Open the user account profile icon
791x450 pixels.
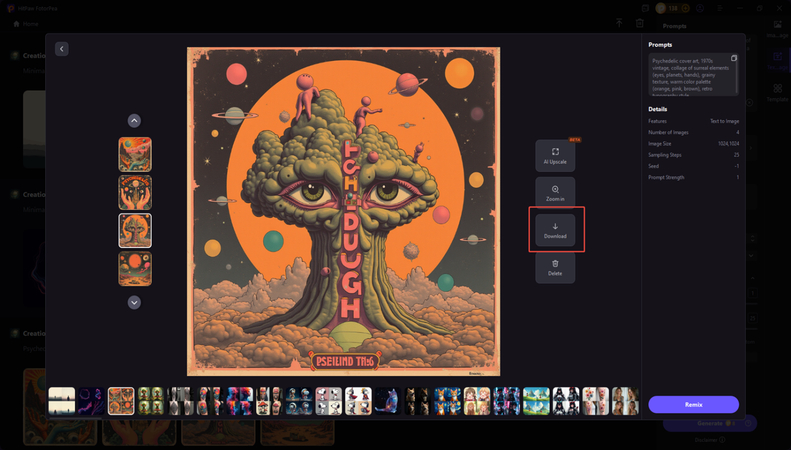click(x=700, y=8)
